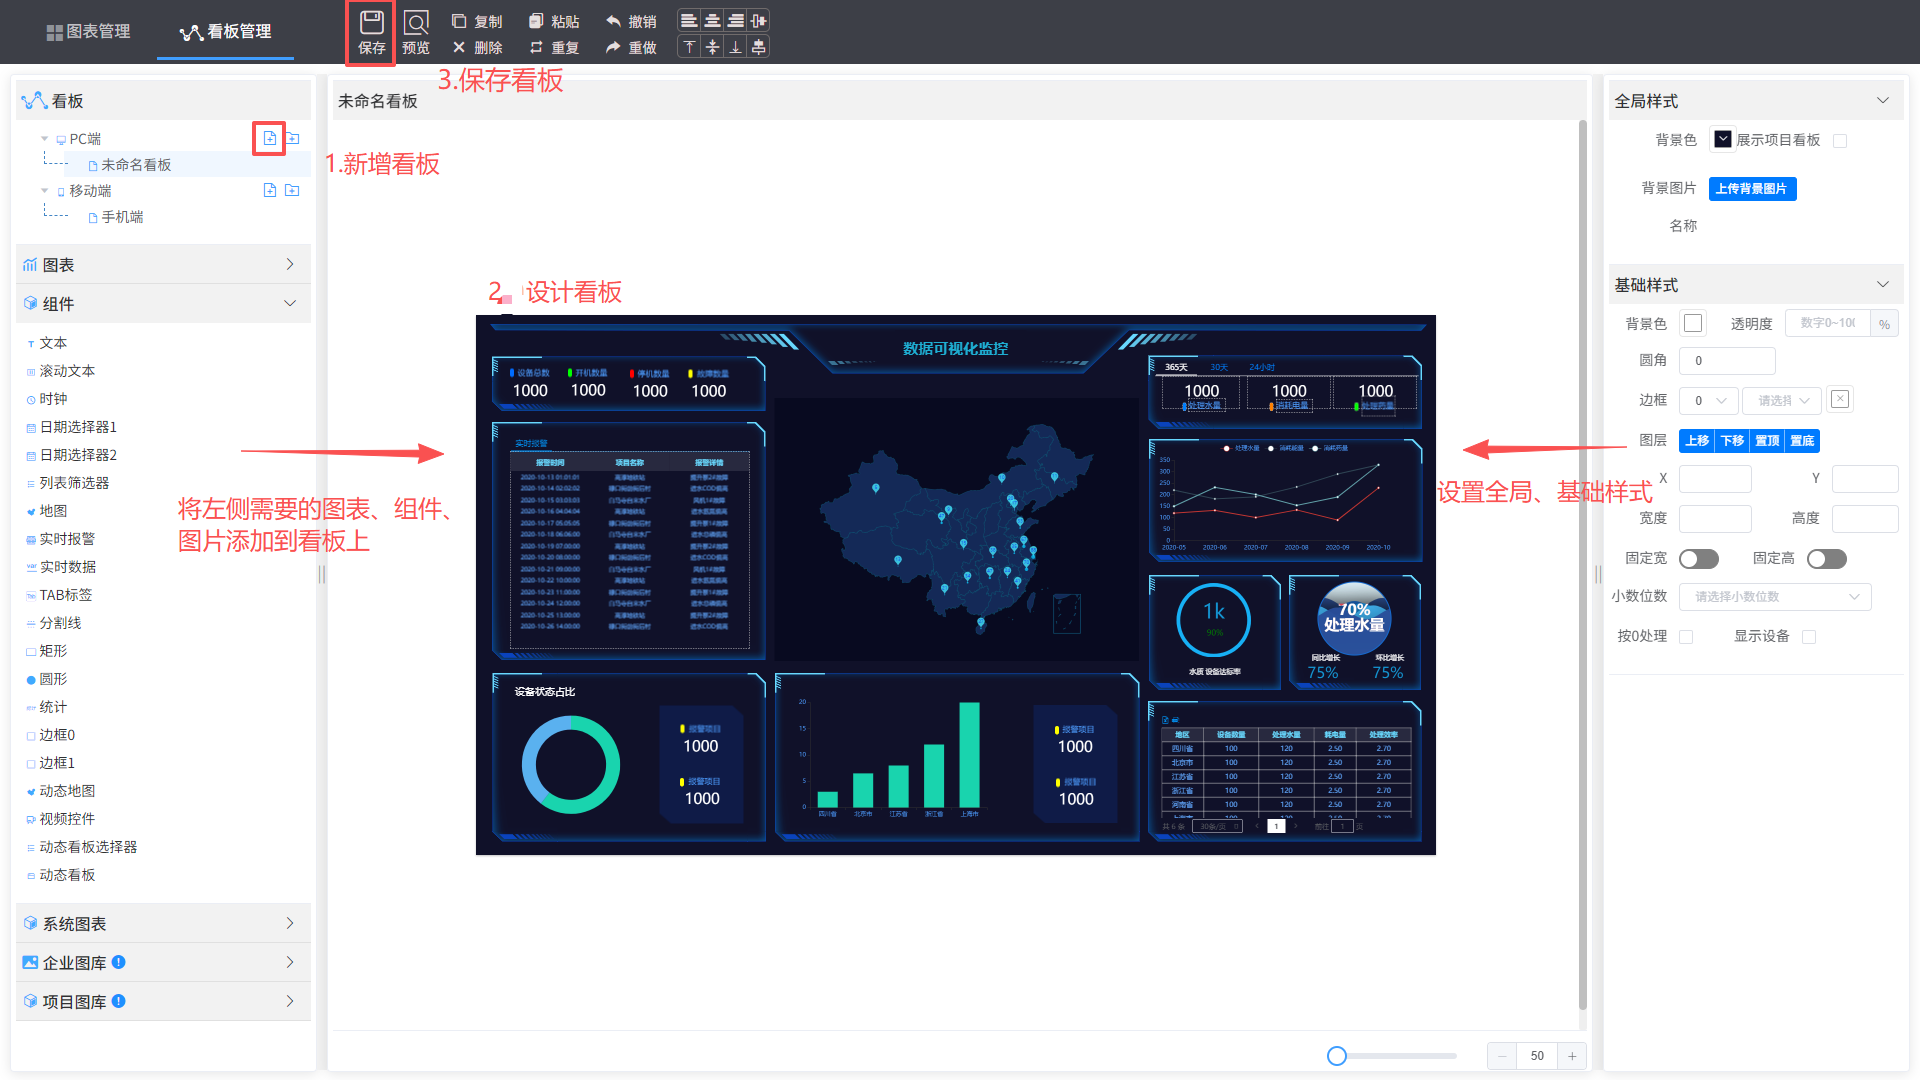Click the 置顶 layer button
This screenshot has height=1080, width=1920.
coord(1767,441)
